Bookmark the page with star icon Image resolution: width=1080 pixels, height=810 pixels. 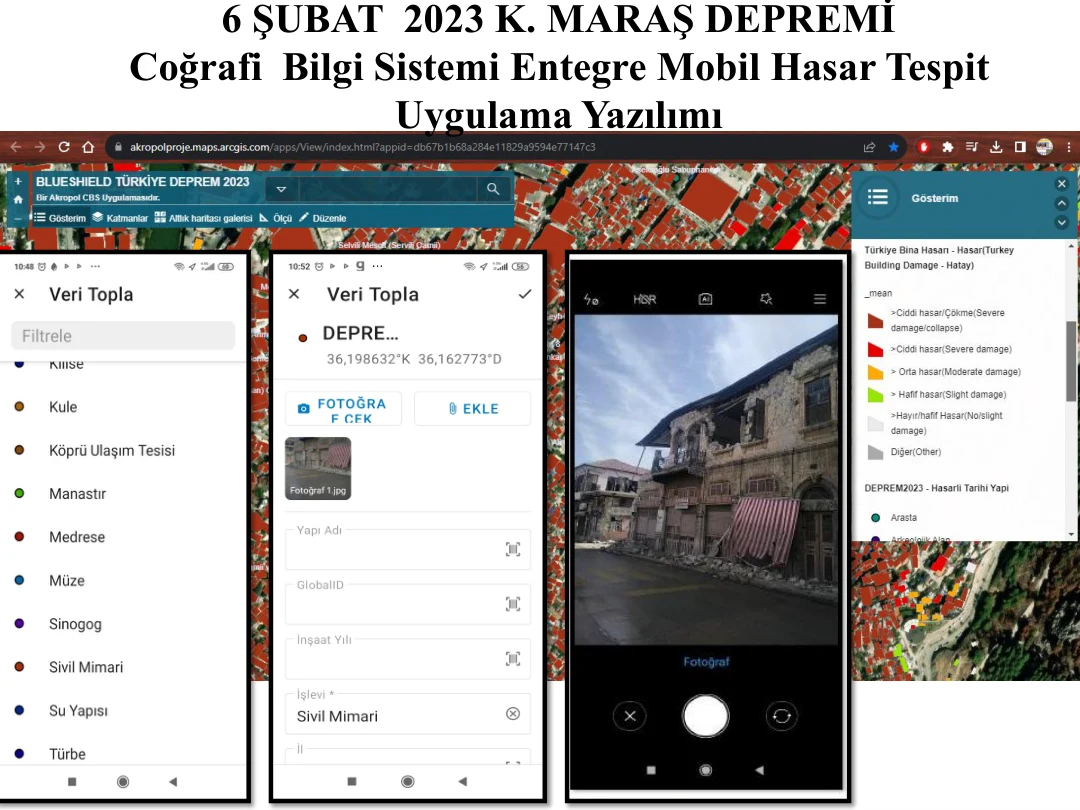pyautogui.click(x=893, y=147)
